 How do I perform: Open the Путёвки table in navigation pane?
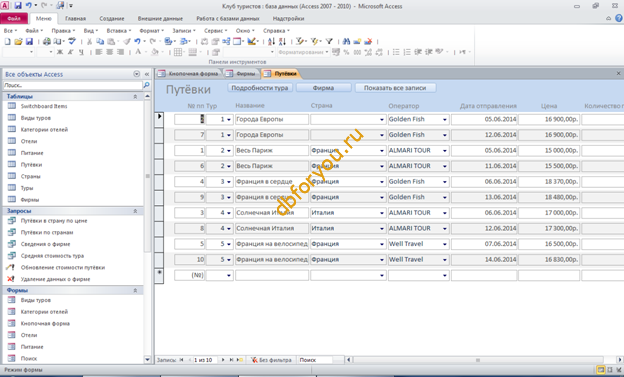31,164
